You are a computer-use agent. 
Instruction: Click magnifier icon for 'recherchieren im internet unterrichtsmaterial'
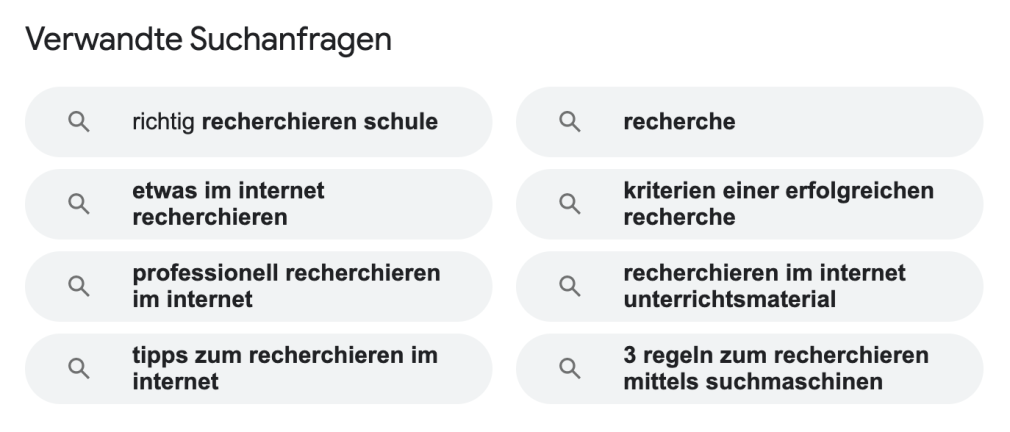pyautogui.click(x=569, y=286)
